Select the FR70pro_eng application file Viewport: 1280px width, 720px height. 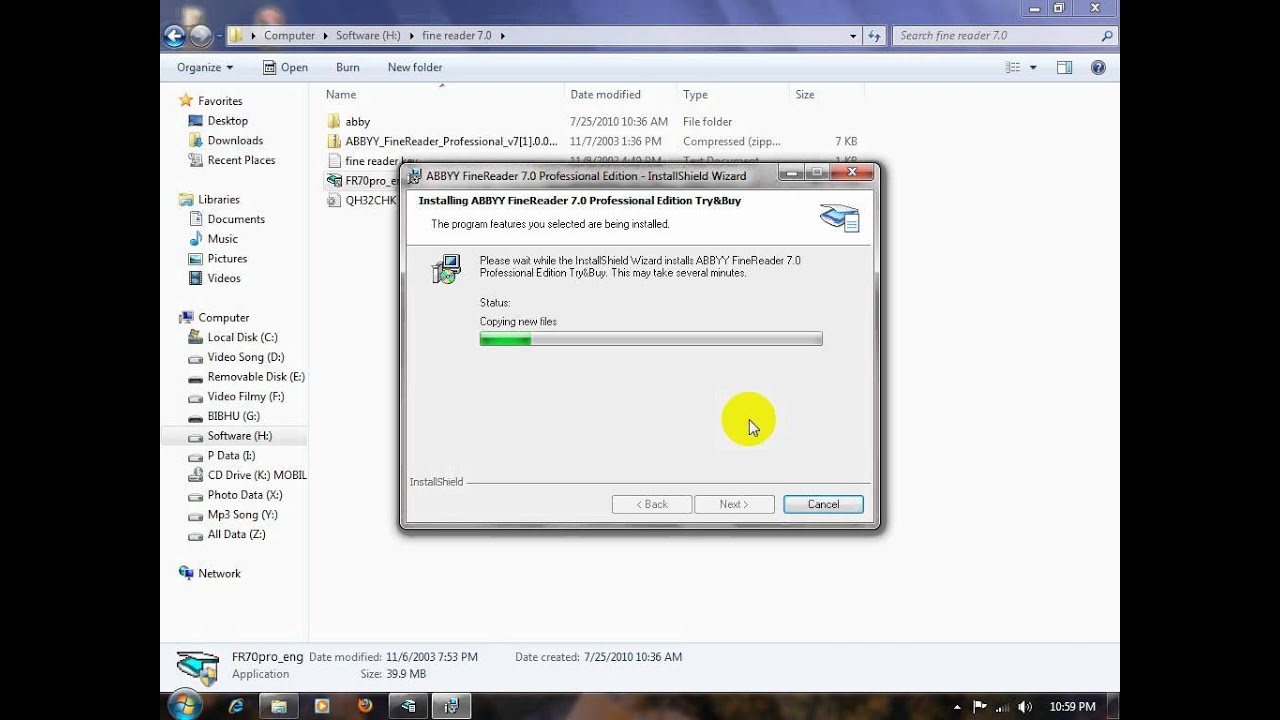click(x=363, y=181)
